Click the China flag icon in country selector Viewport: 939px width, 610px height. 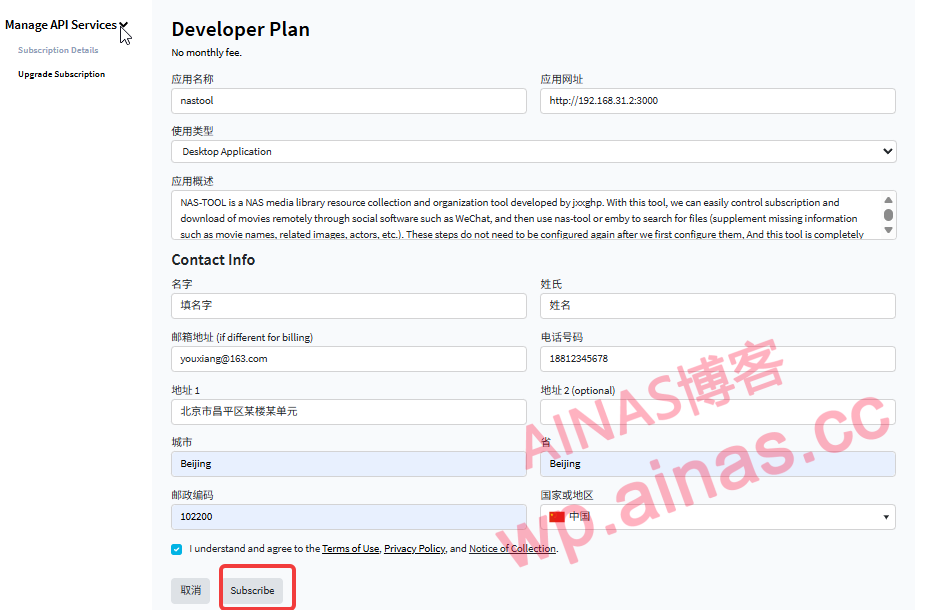557,517
